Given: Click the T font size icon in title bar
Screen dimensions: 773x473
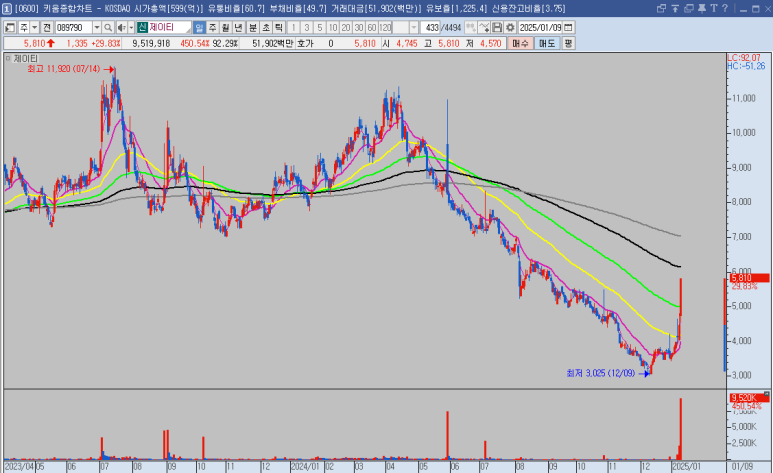Looking at the screenshot, I should coord(713,8).
